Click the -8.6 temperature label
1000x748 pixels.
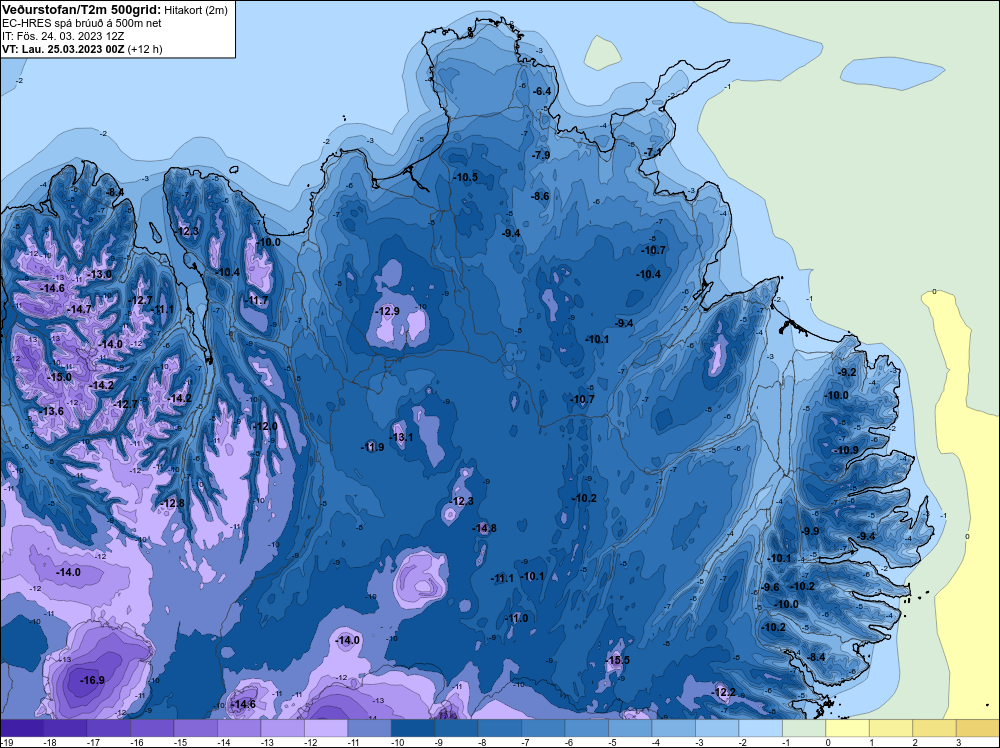point(540,196)
